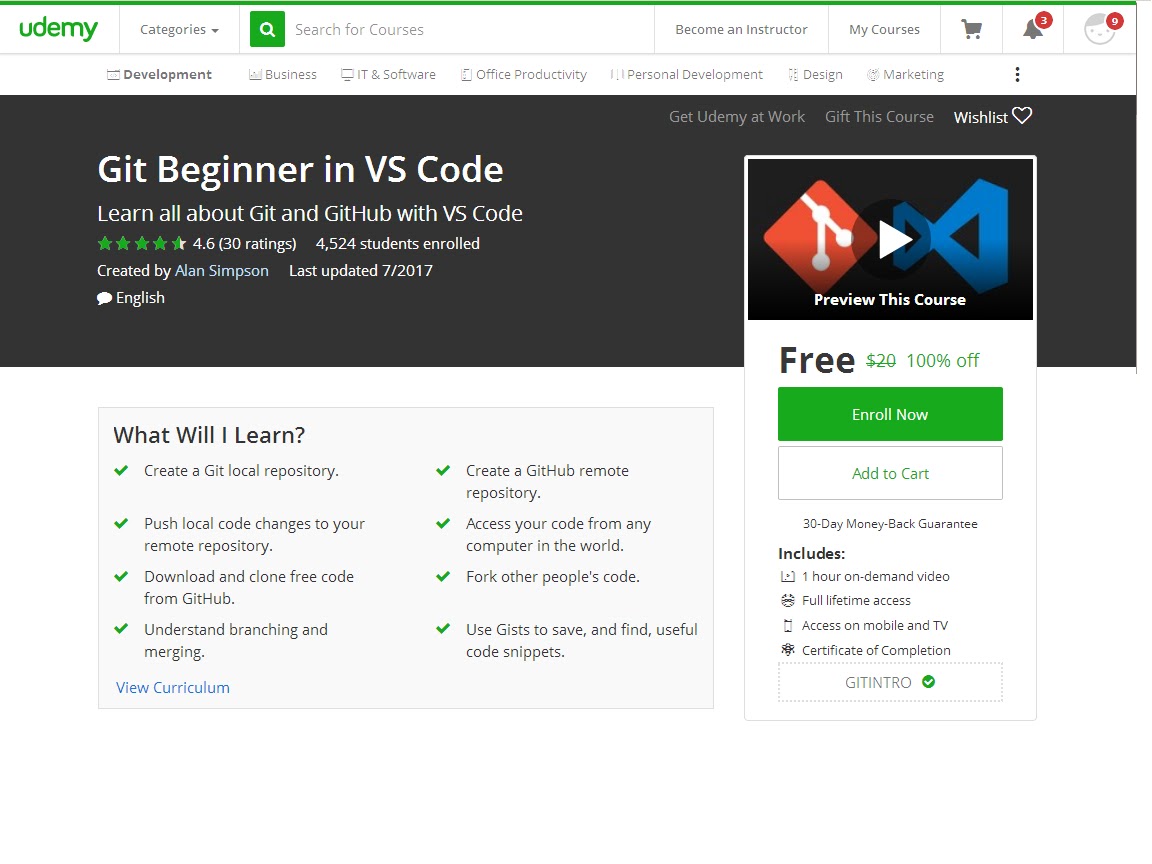The height and width of the screenshot is (864, 1152).
Task: Click 'Access your code from any computer' item
Action: click(558, 535)
